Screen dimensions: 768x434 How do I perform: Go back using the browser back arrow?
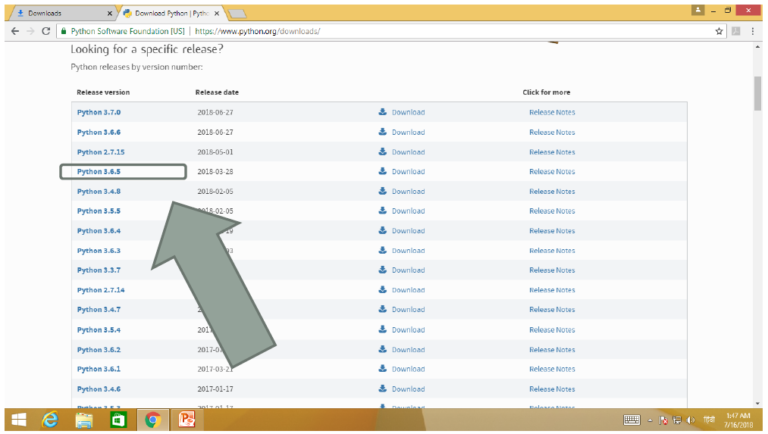pyautogui.click(x=13, y=31)
